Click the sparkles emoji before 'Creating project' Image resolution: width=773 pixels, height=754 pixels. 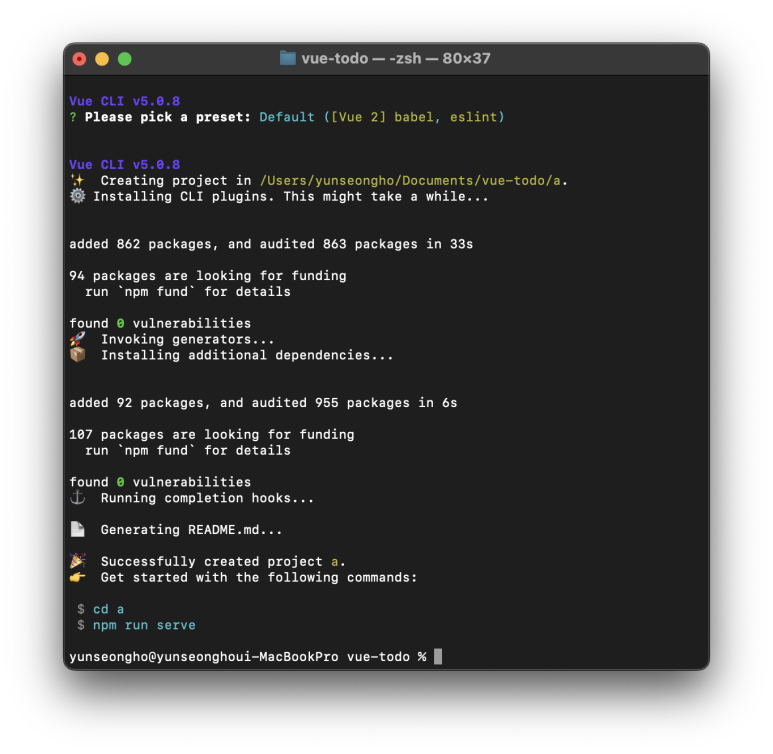tap(77, 180)
